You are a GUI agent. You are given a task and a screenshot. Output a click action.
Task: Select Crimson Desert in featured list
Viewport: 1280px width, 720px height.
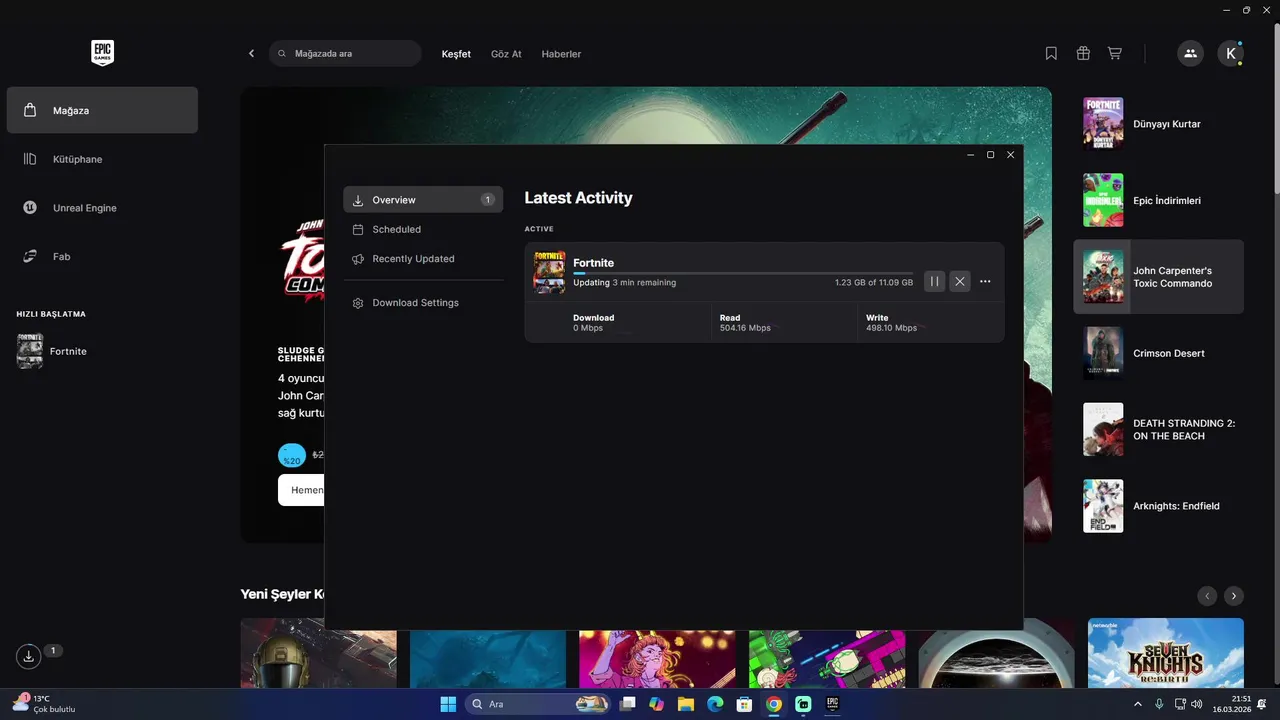point(1159,353)
